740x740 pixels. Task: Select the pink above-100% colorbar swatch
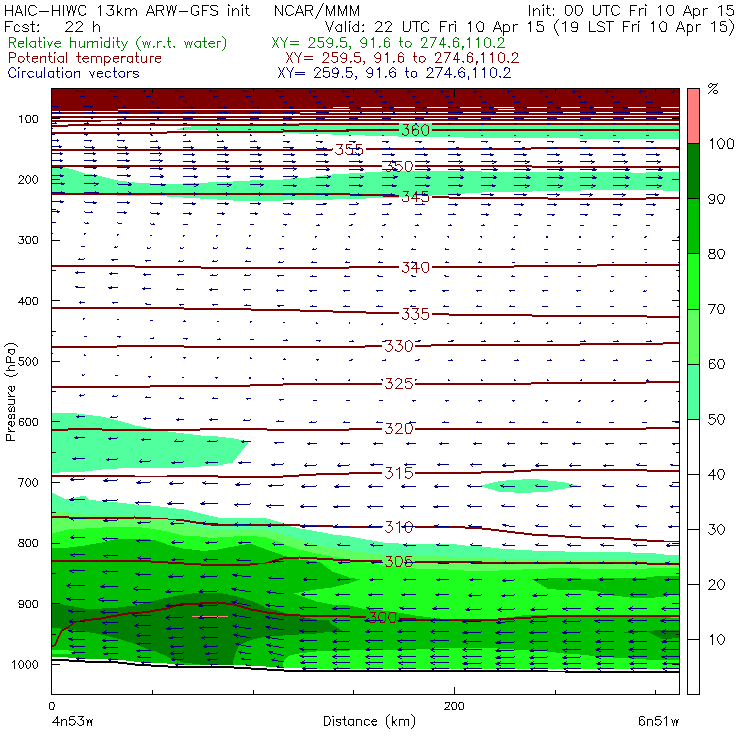(693, 116)
